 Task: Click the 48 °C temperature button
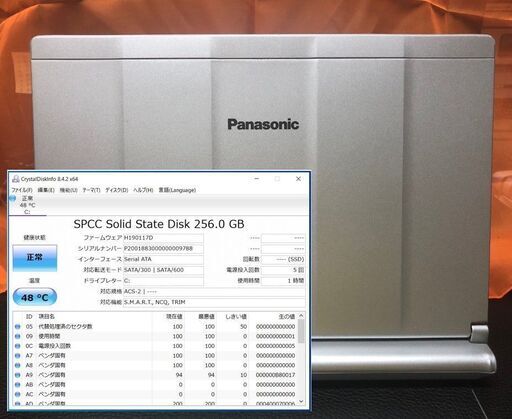[35, 297]
